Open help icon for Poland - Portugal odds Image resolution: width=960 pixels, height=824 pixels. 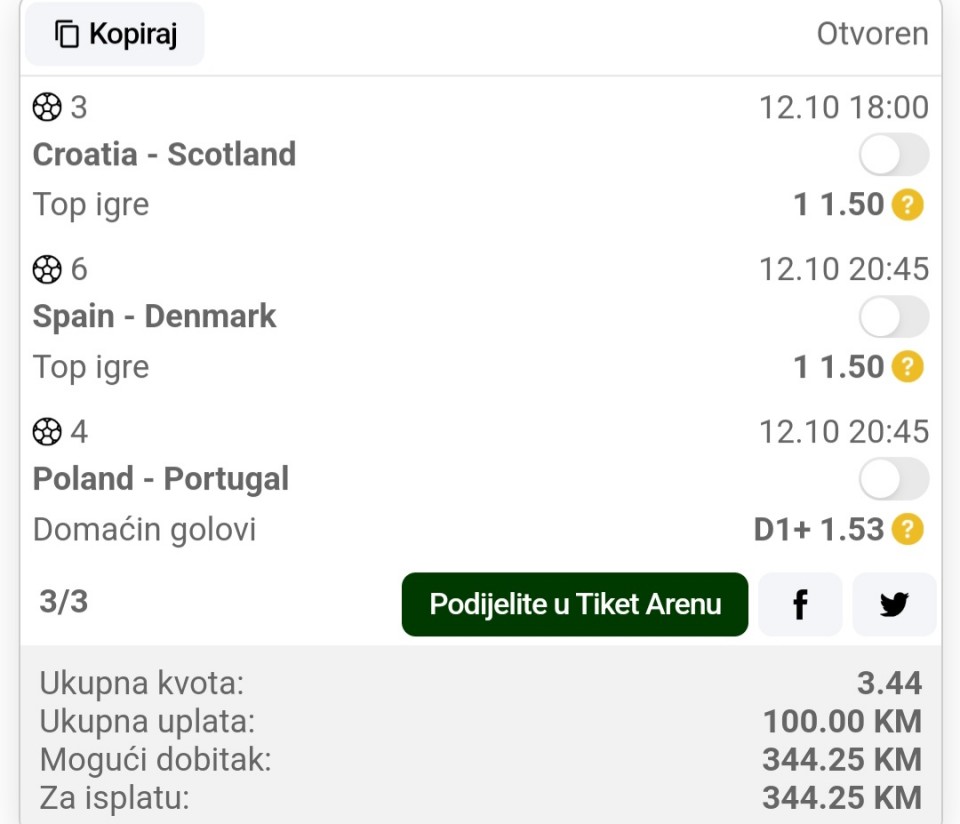907,529
